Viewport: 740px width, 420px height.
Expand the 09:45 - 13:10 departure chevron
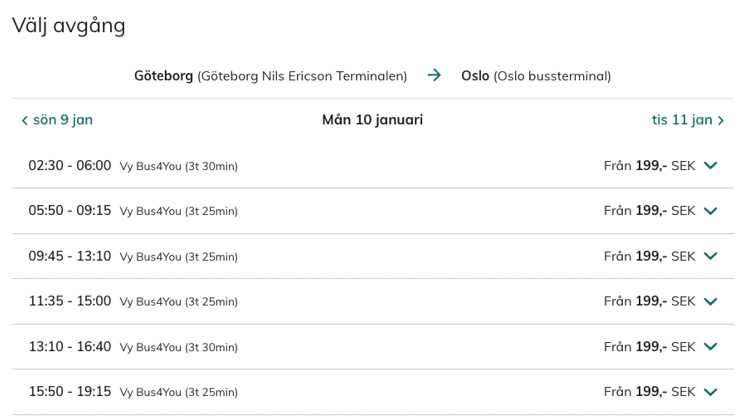coord(710,256)
